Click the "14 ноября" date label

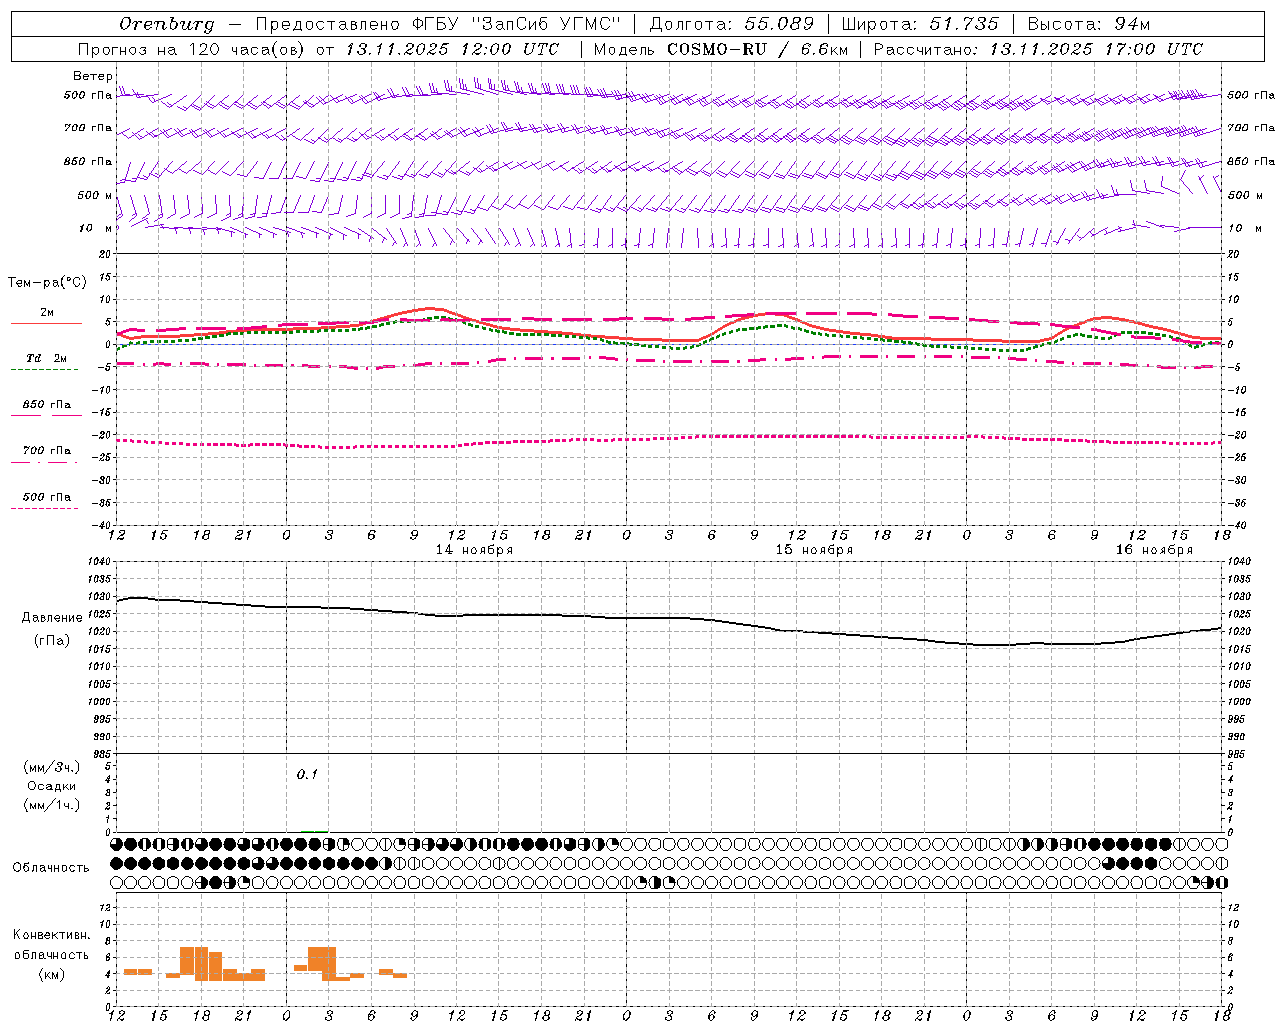474,549
